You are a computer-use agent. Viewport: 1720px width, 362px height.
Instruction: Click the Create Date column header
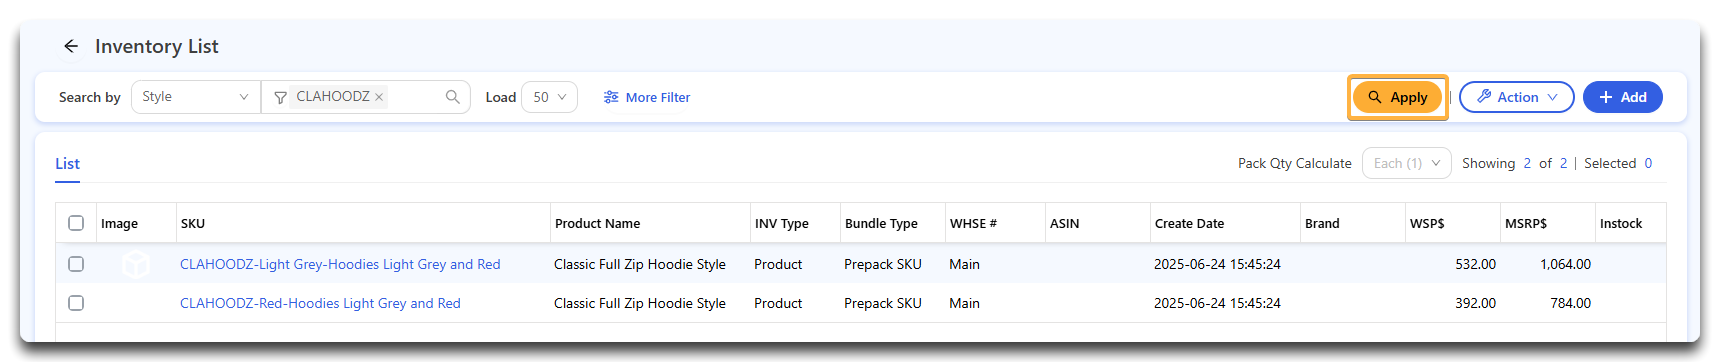click(x=1189, y=223)
